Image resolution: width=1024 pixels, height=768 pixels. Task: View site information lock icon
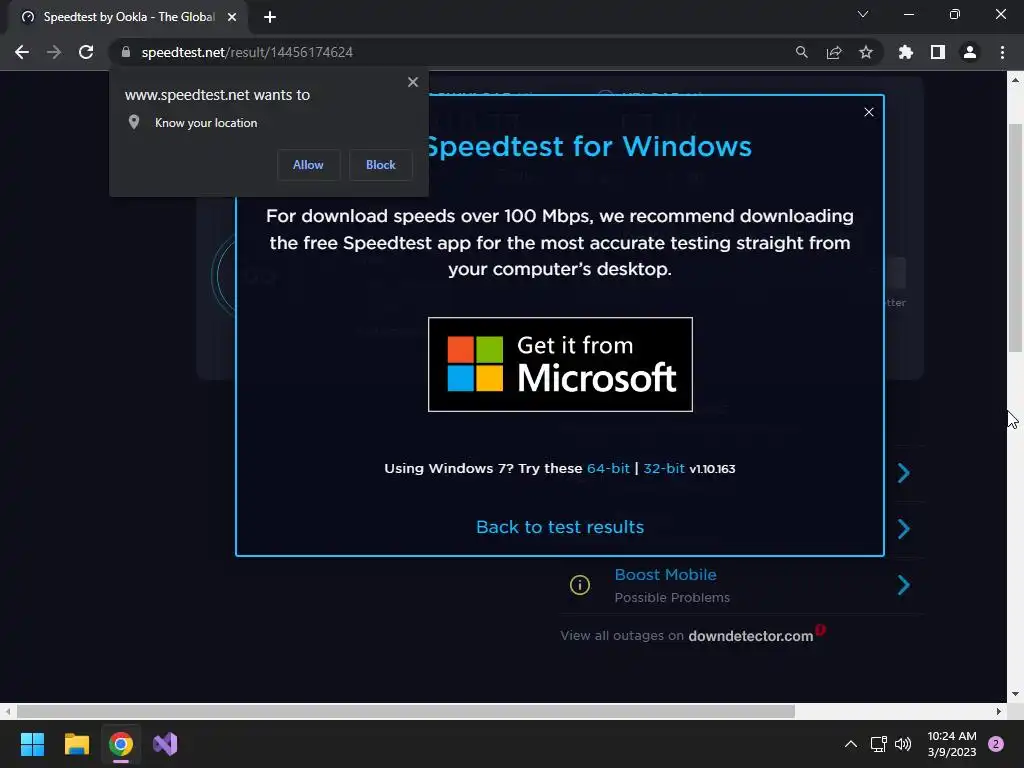126,52
